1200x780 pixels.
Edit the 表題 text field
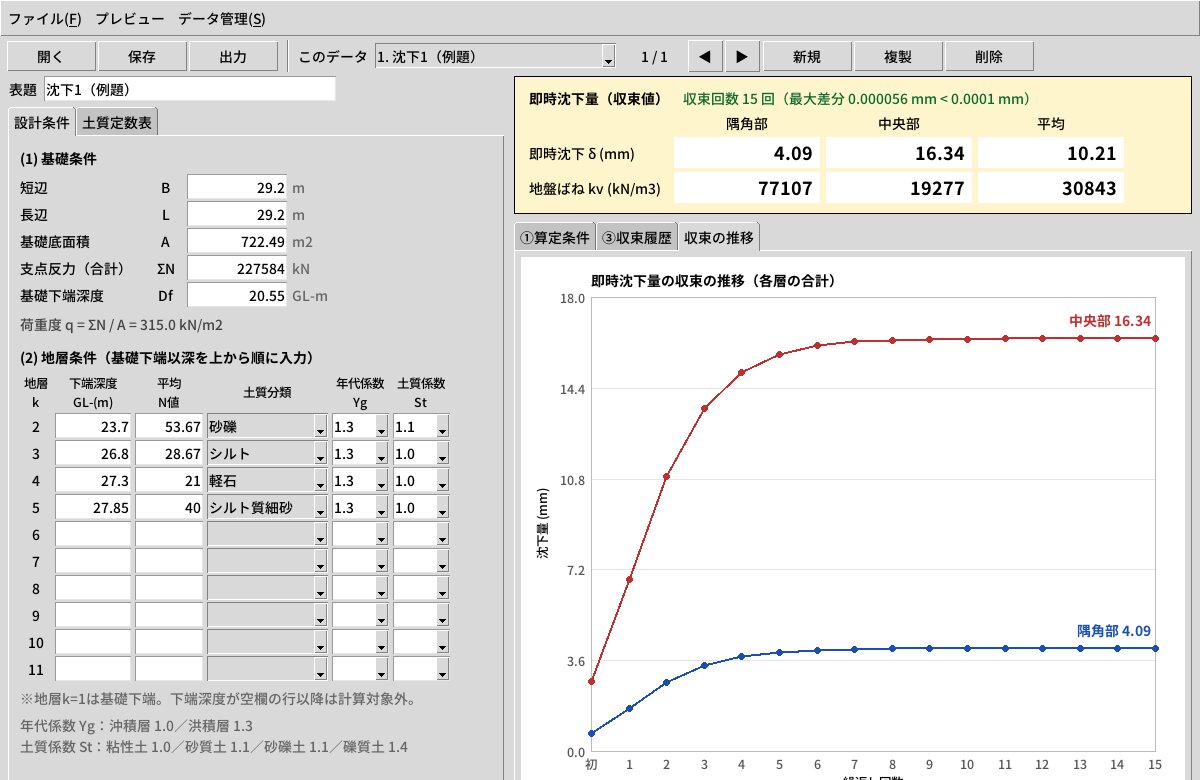[189, 89]
